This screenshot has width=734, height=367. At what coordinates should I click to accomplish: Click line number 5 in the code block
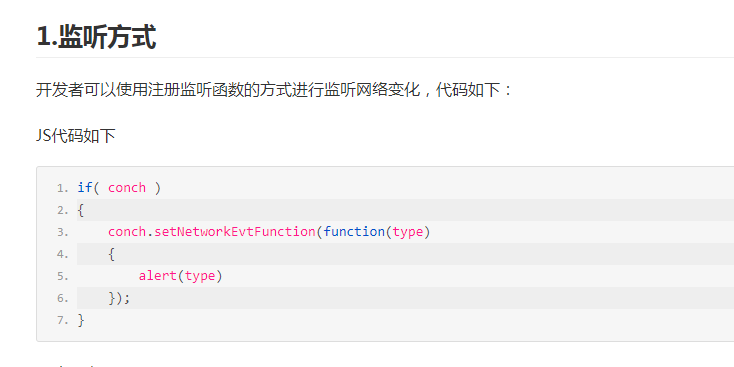coord(63,276)
